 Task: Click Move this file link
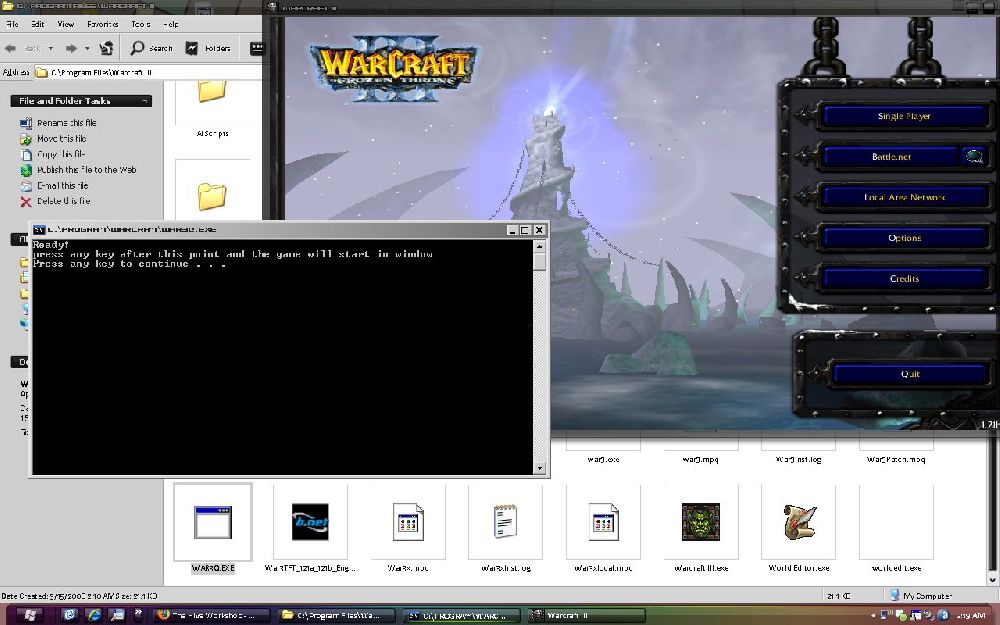[x=61, y=138]
